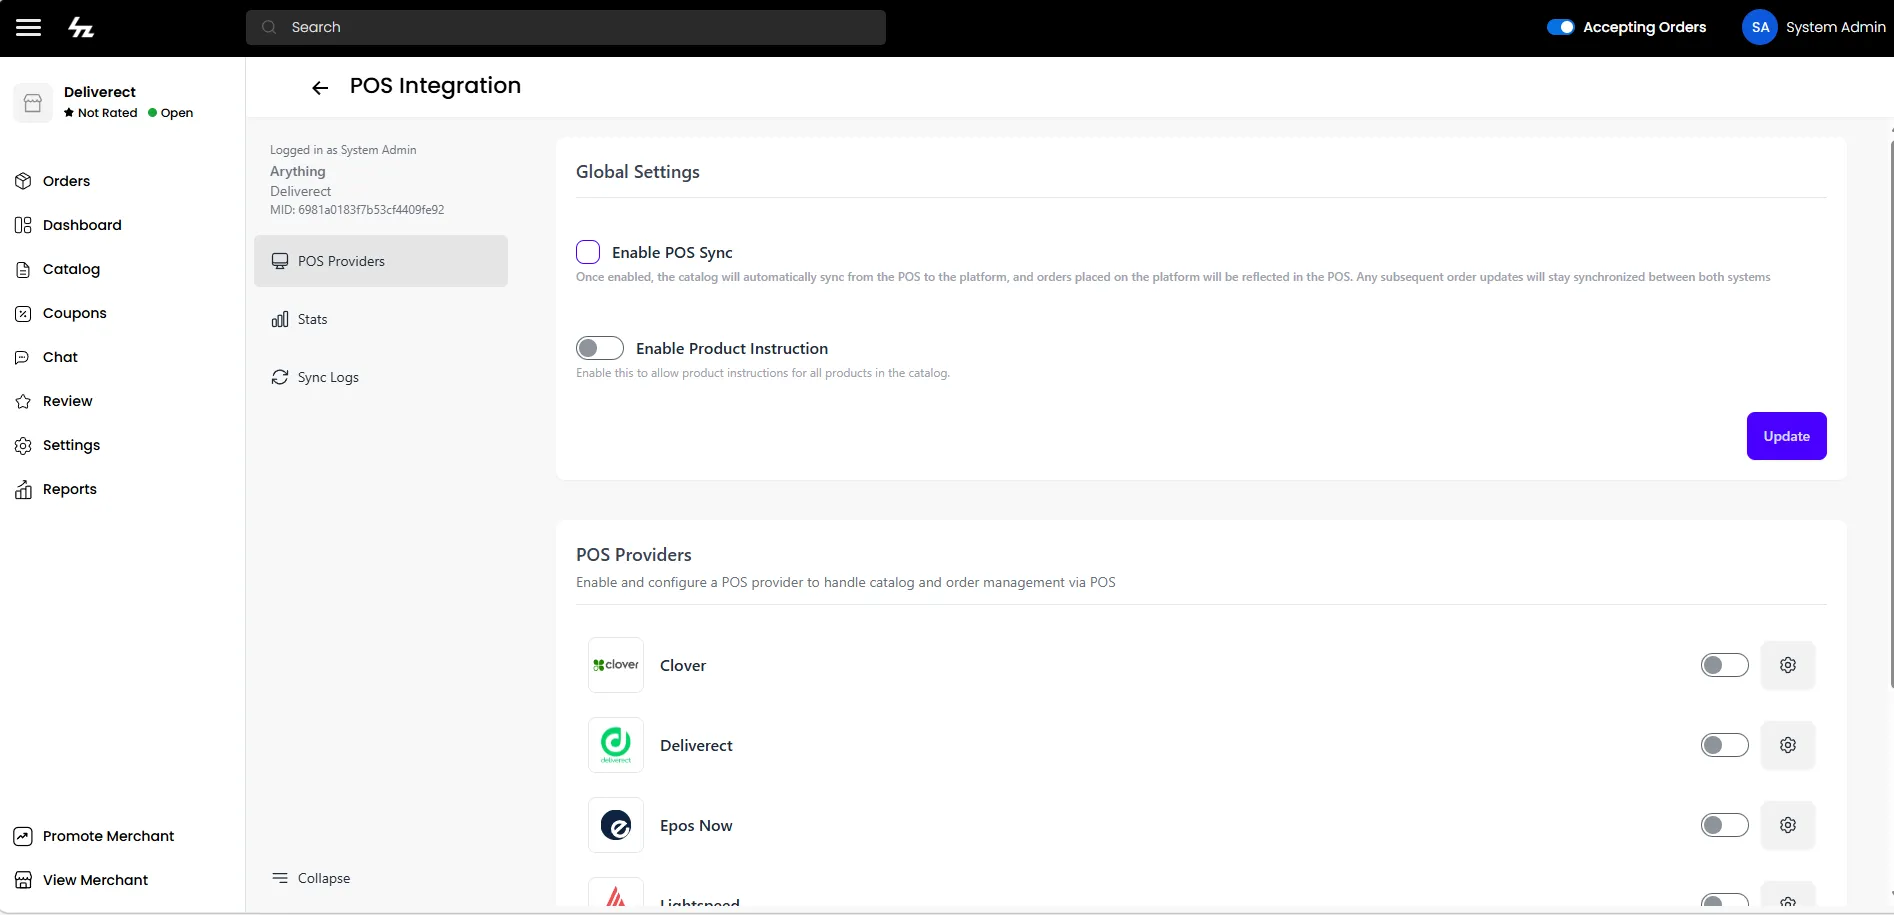
Task: Enable the Clover provider toggle
Action: [1725, 665]
